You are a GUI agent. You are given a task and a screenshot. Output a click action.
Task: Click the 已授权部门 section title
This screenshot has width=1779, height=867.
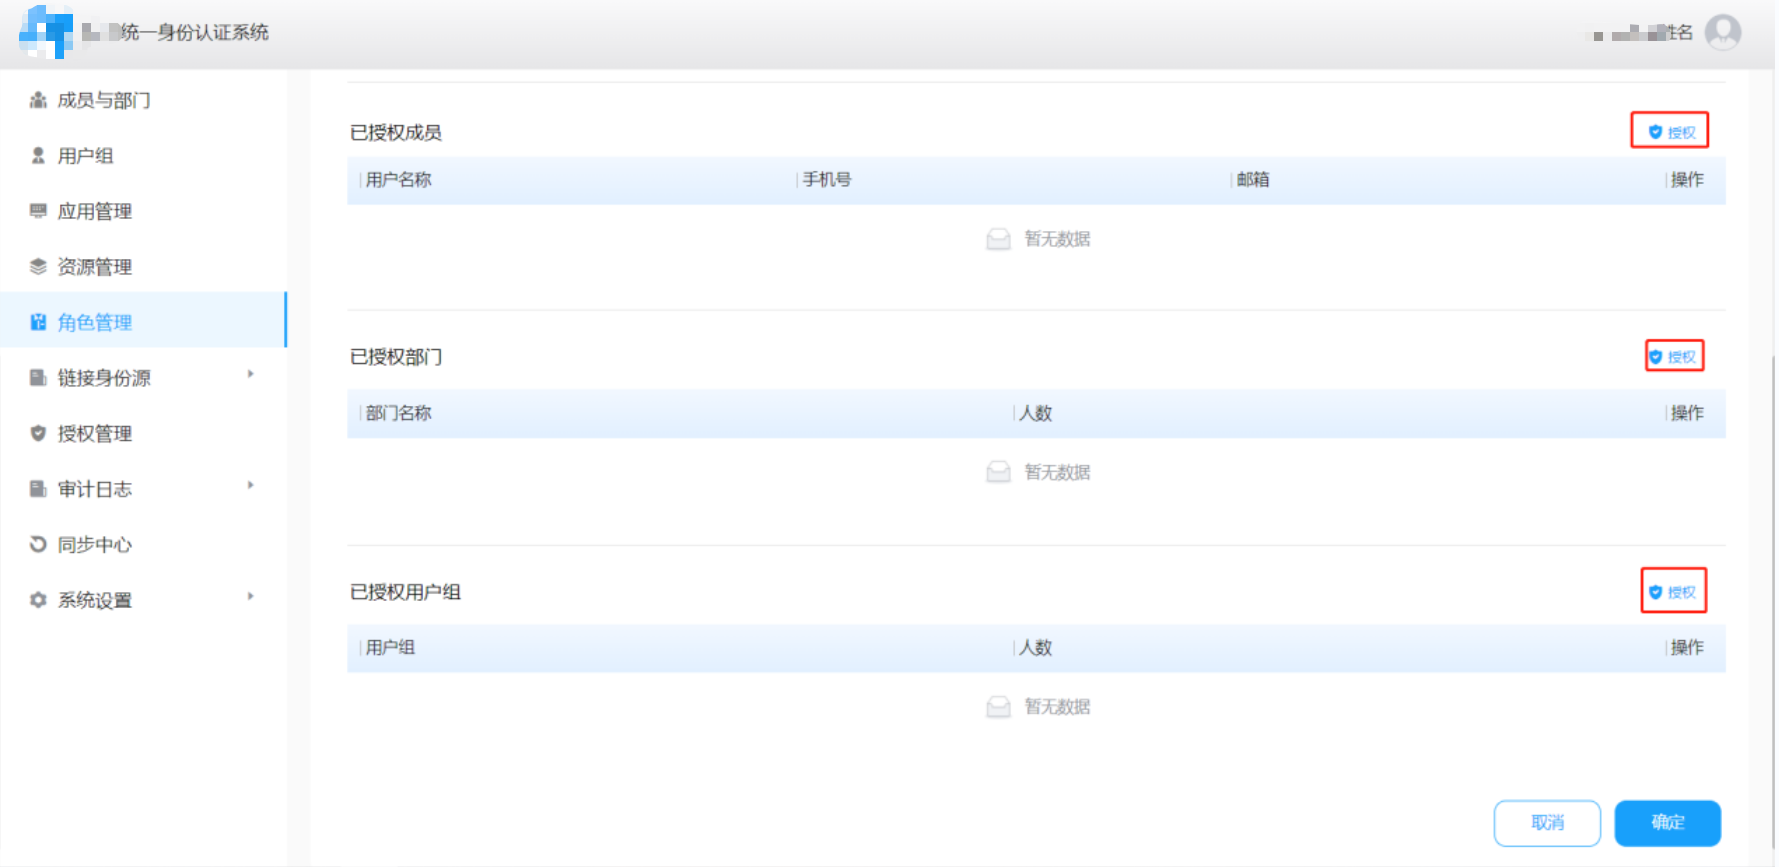click(x=396, y=357)
